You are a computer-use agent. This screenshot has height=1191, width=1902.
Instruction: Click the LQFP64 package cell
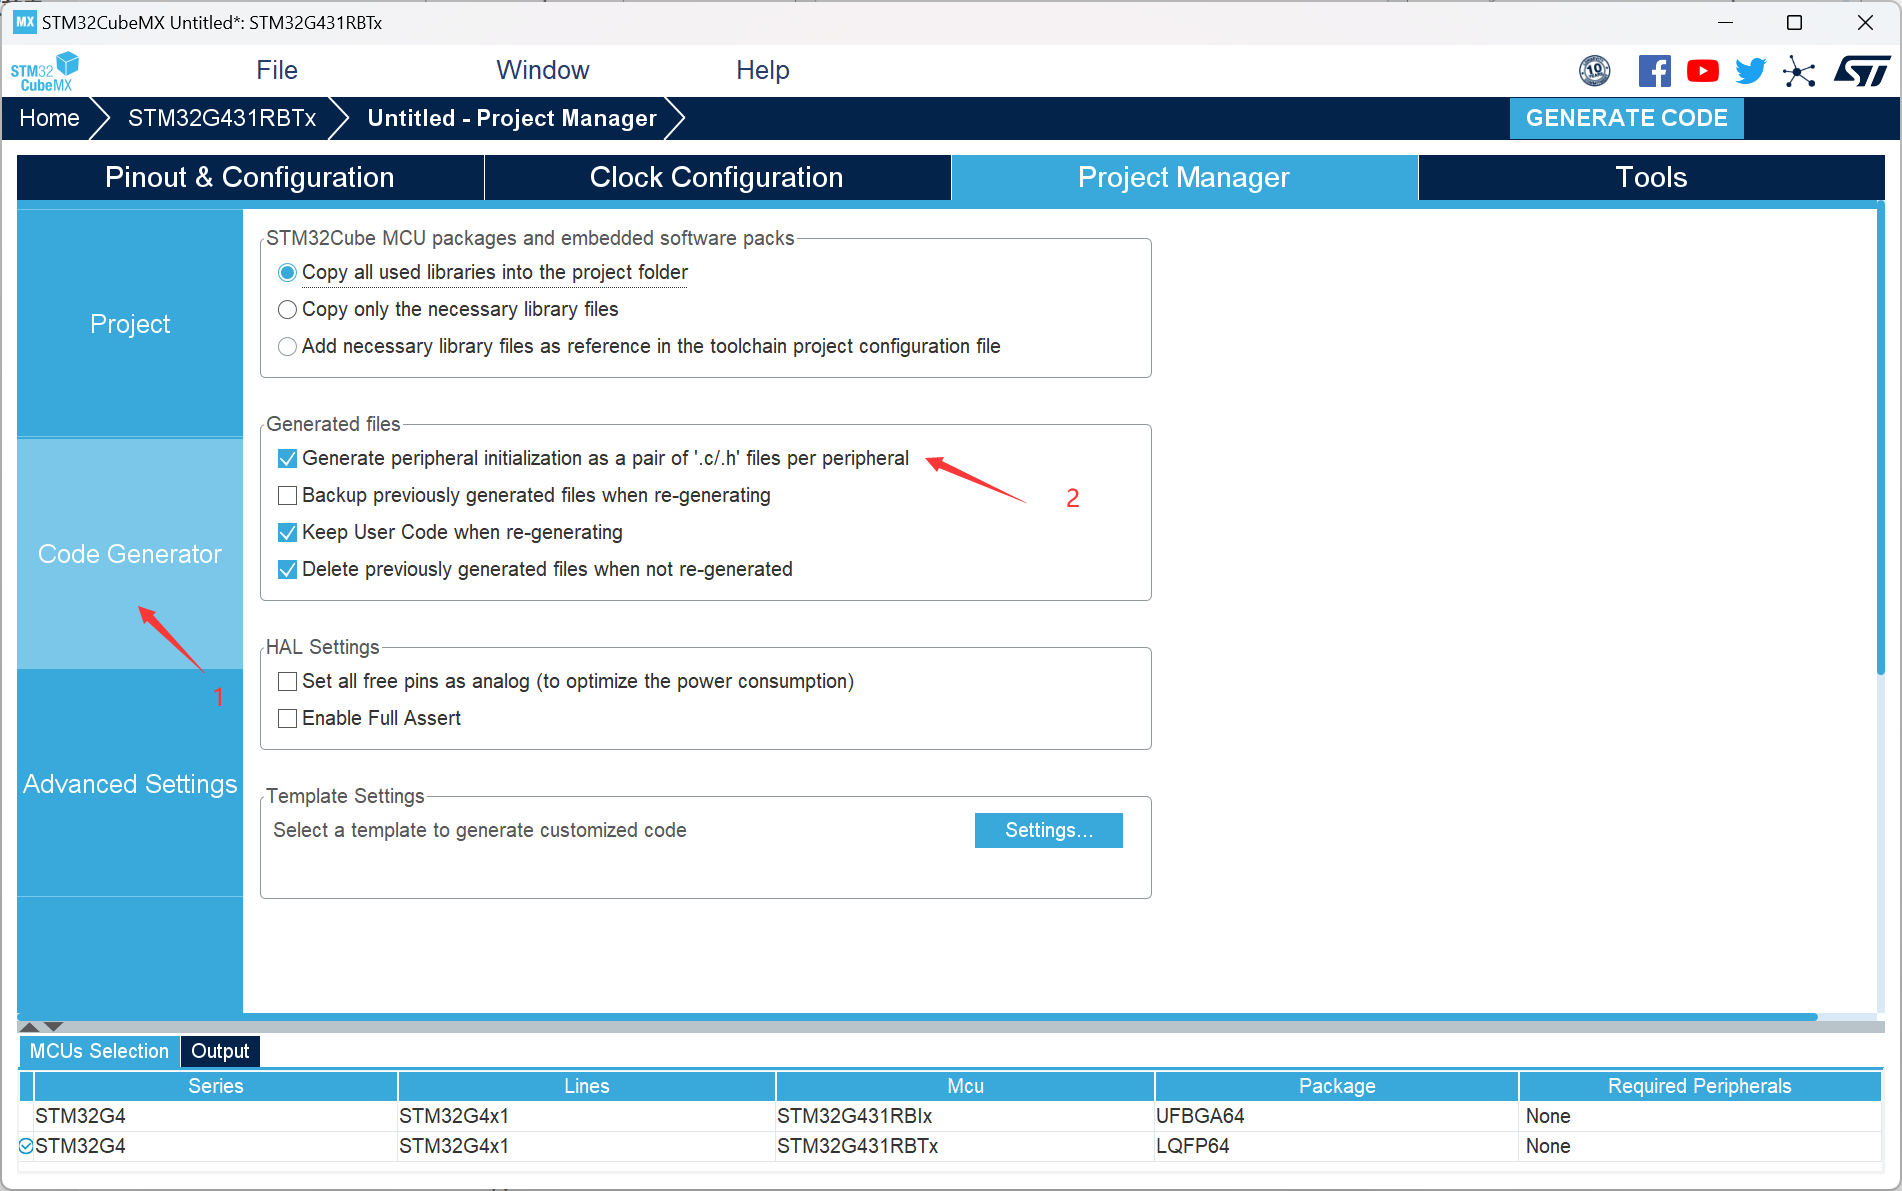pos(1337,1147)
